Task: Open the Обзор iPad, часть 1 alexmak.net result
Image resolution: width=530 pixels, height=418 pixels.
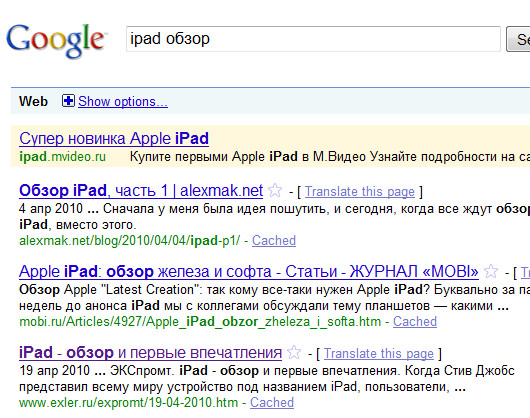Action: (x=141, y=191)
